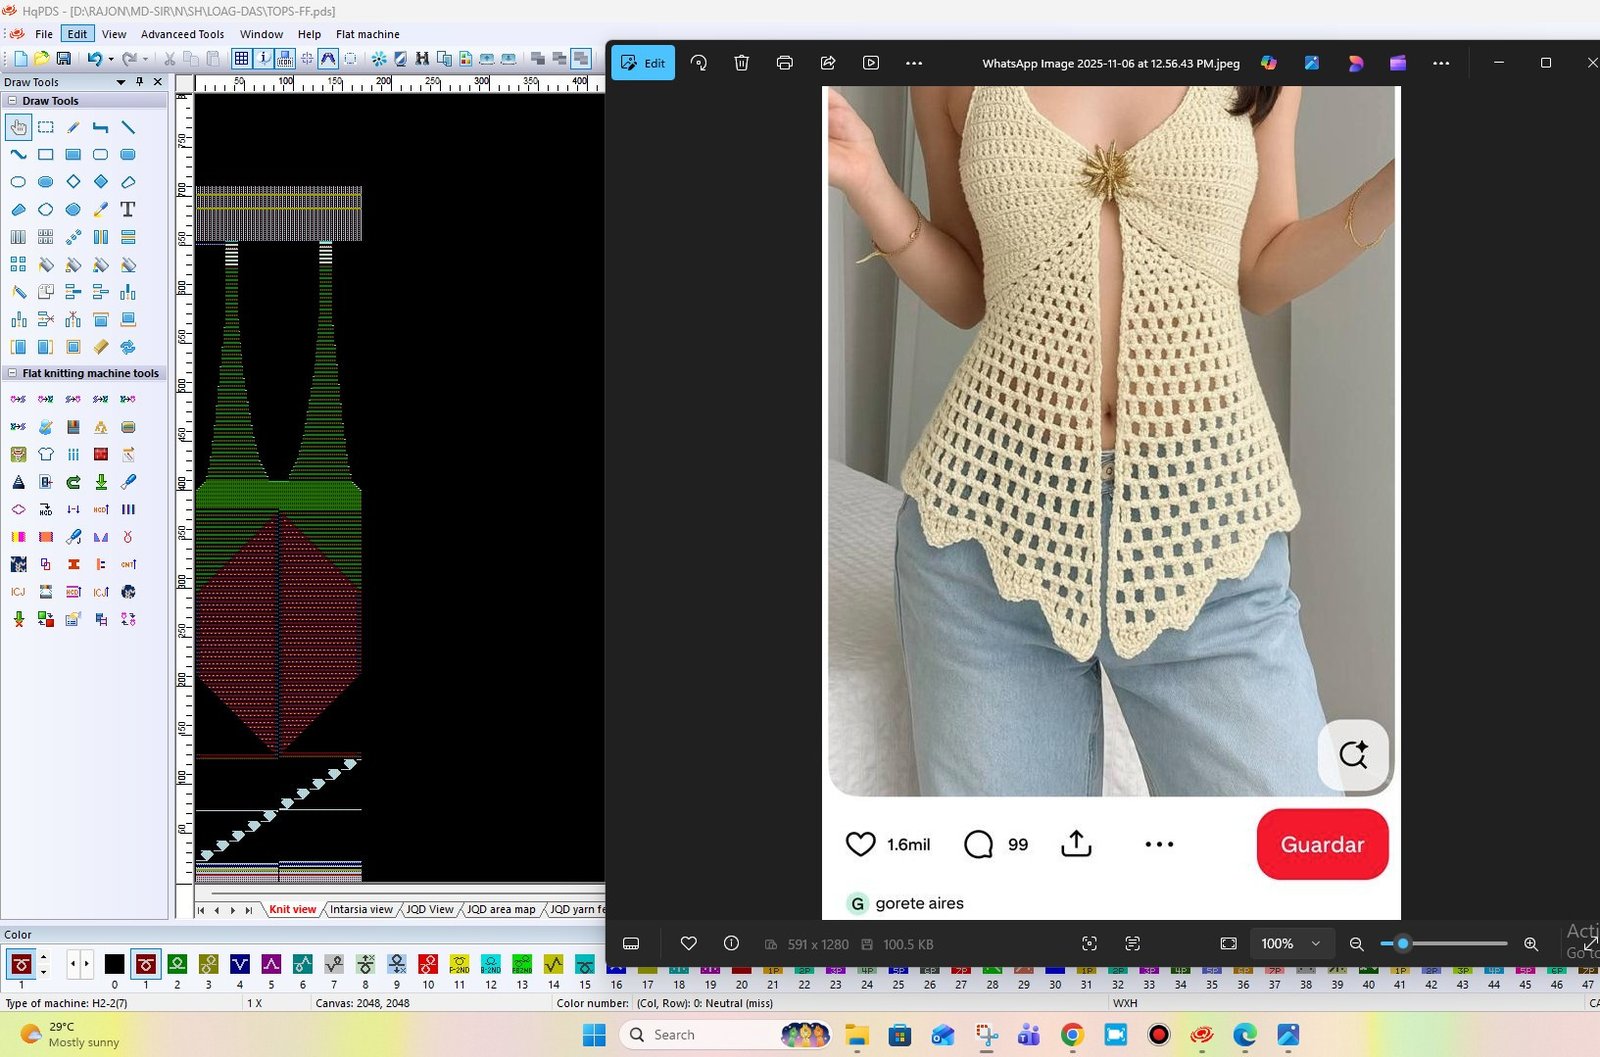This screenshot has width=1600, height=1057.
Task: Switch to the Intarsia view tab
Action: (360, 909)
